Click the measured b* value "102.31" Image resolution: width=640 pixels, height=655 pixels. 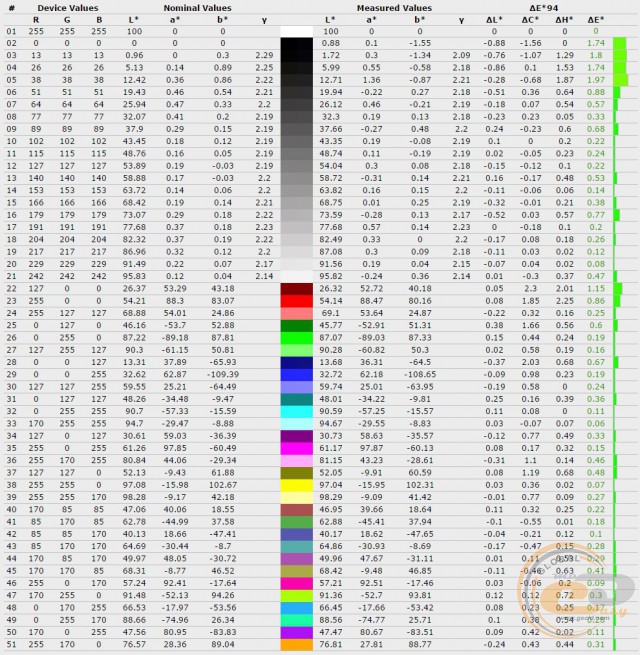coord(420,485)
